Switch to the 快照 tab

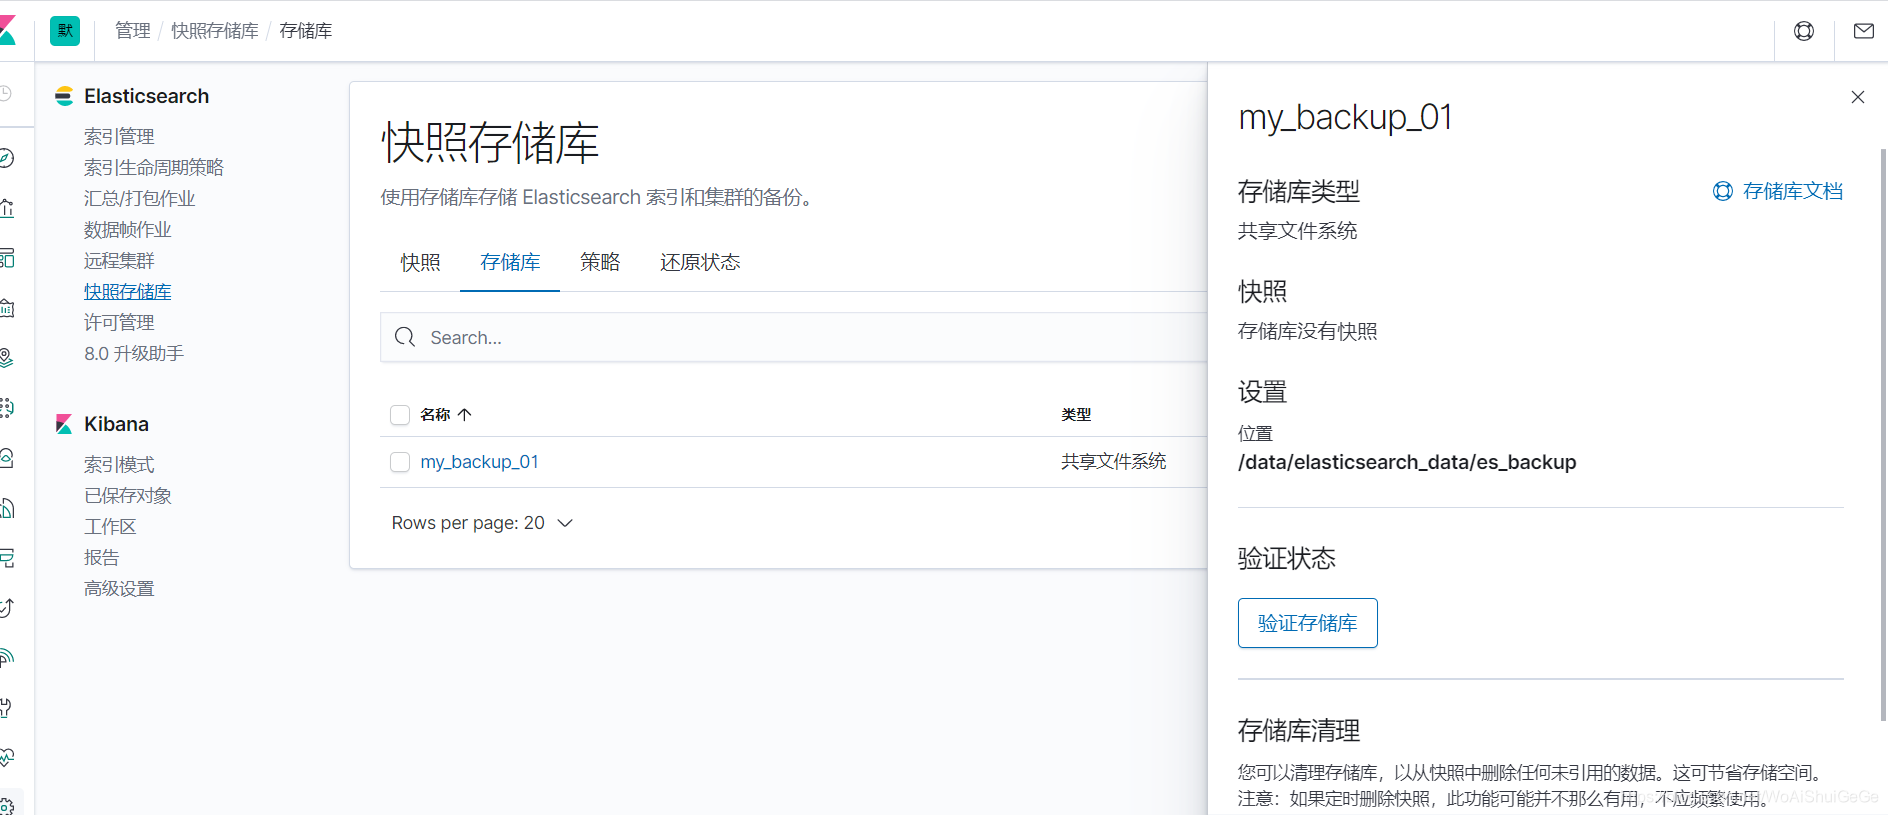coord(420,262)
